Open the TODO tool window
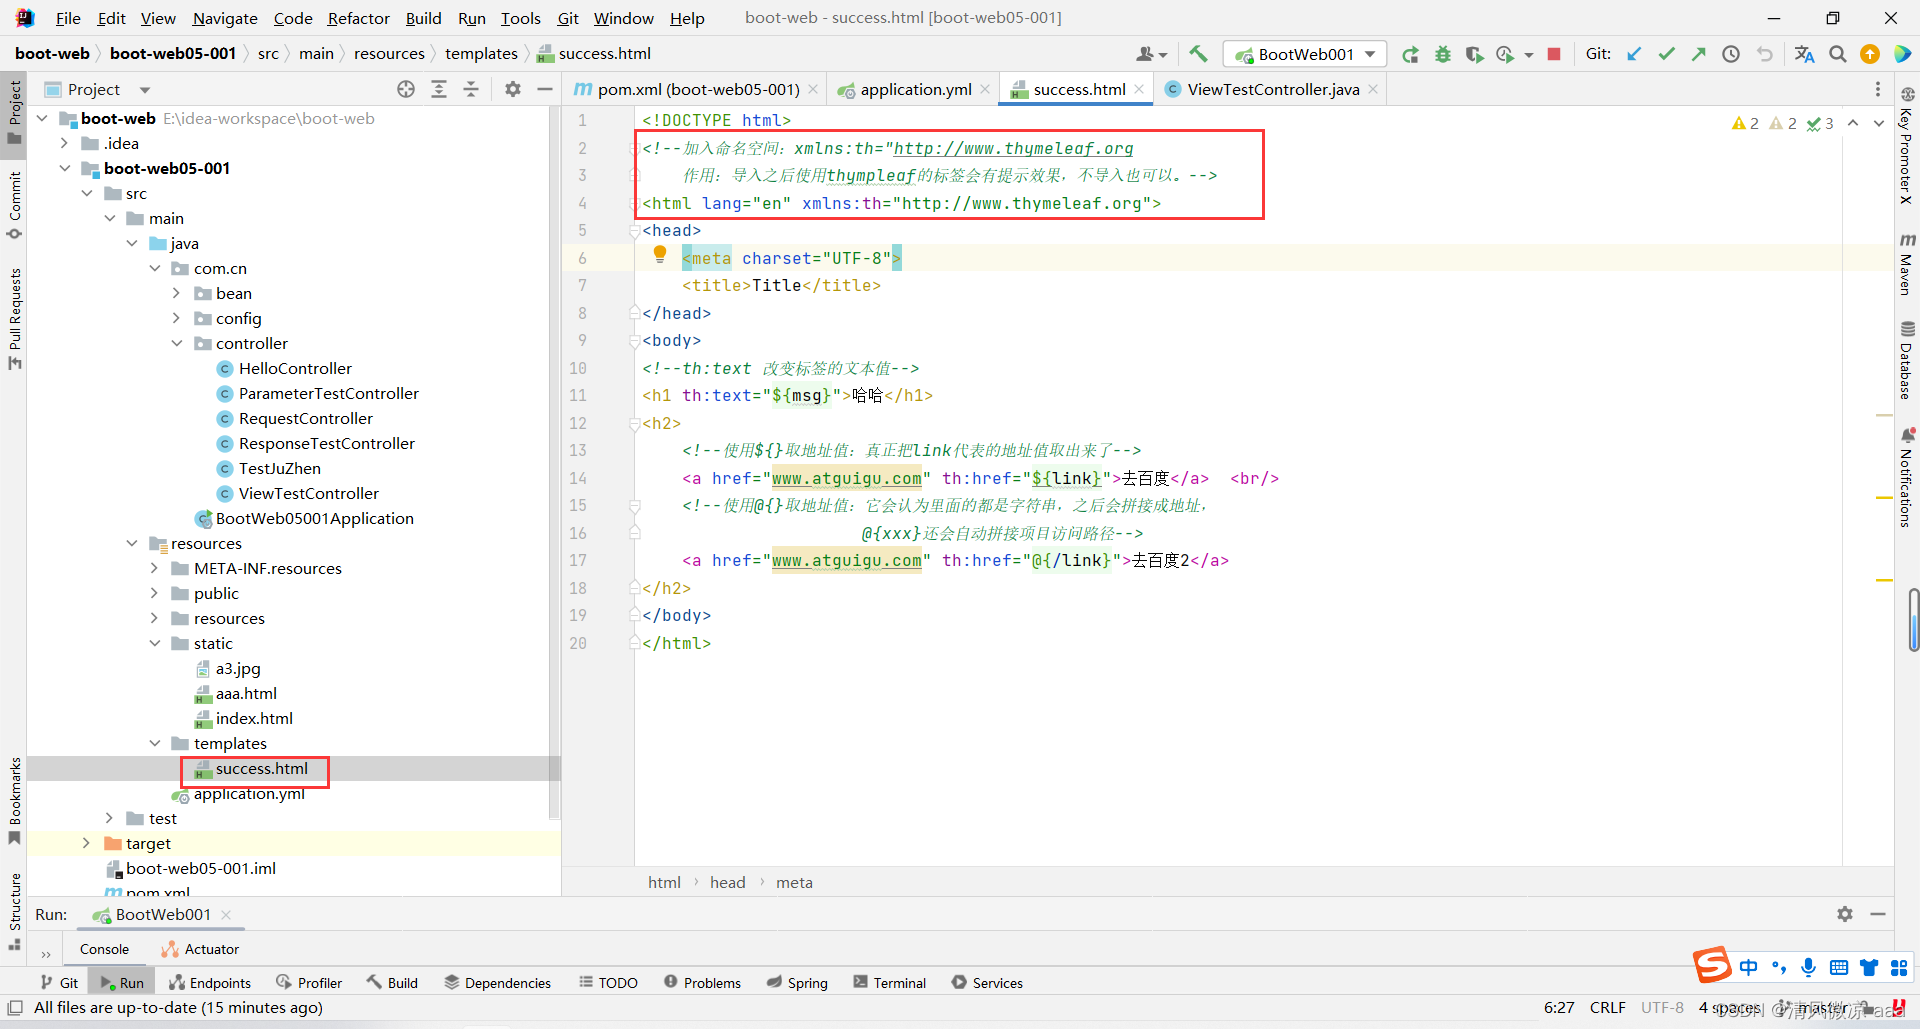Screen dimensions: 1920x1029 tap(608, 983)
